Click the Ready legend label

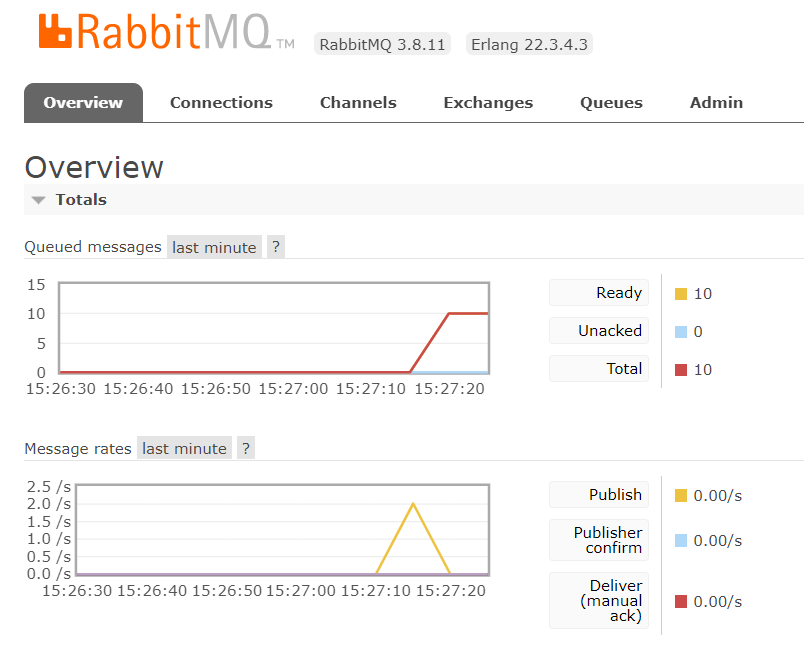(x=599, y=293)
